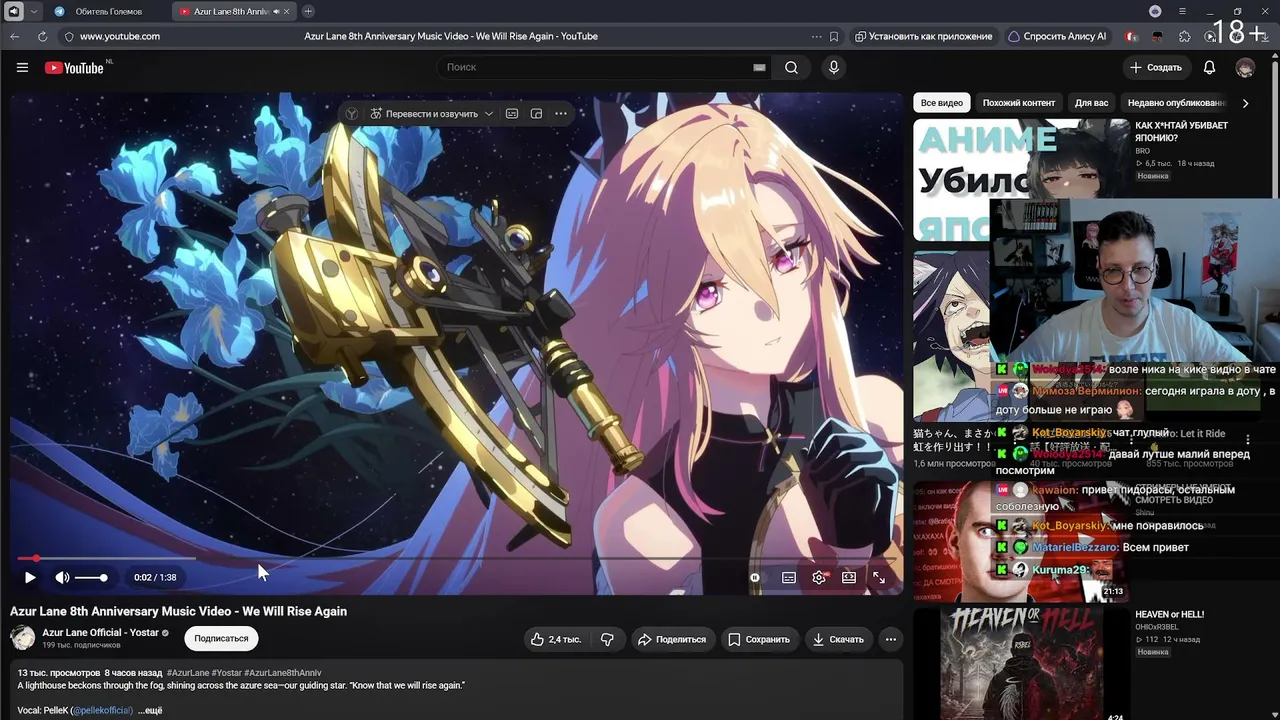Click the sound indicator at top-left corner
The height and width of the screenshot is (720, 1280).
pos(14,11)
